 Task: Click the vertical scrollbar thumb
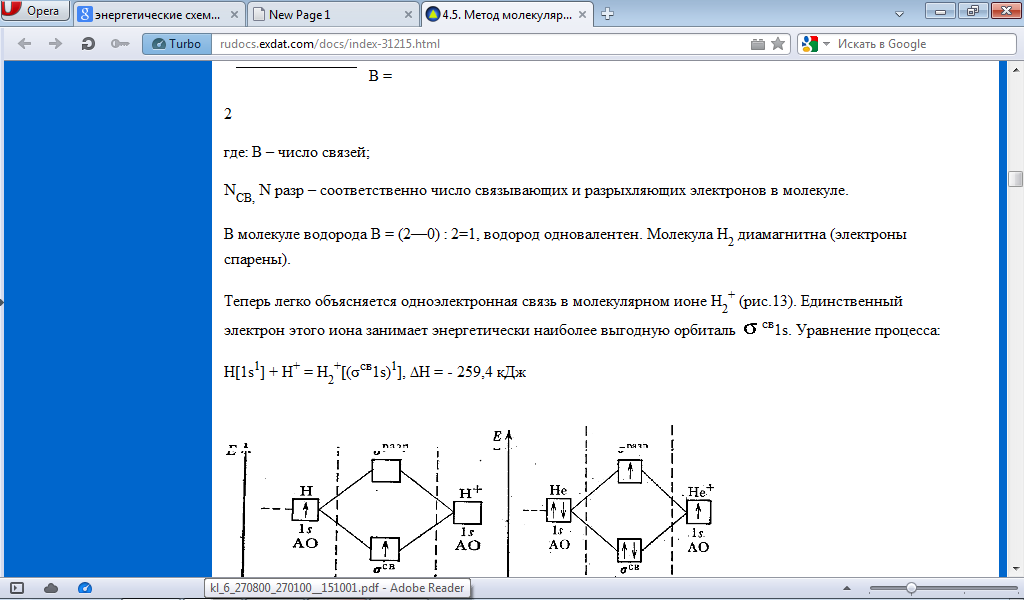tap(1015, 179)
